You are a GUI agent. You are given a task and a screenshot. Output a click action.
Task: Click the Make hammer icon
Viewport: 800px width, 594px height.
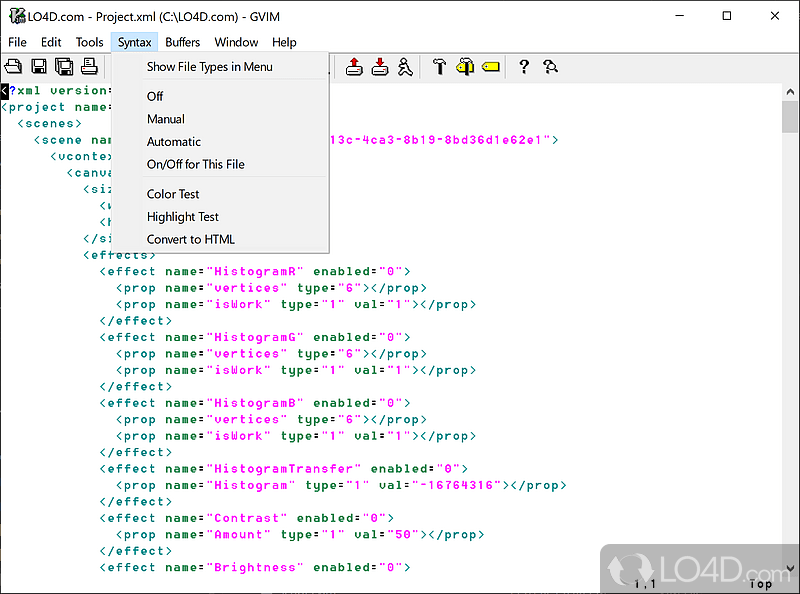(x=439, y=67)
